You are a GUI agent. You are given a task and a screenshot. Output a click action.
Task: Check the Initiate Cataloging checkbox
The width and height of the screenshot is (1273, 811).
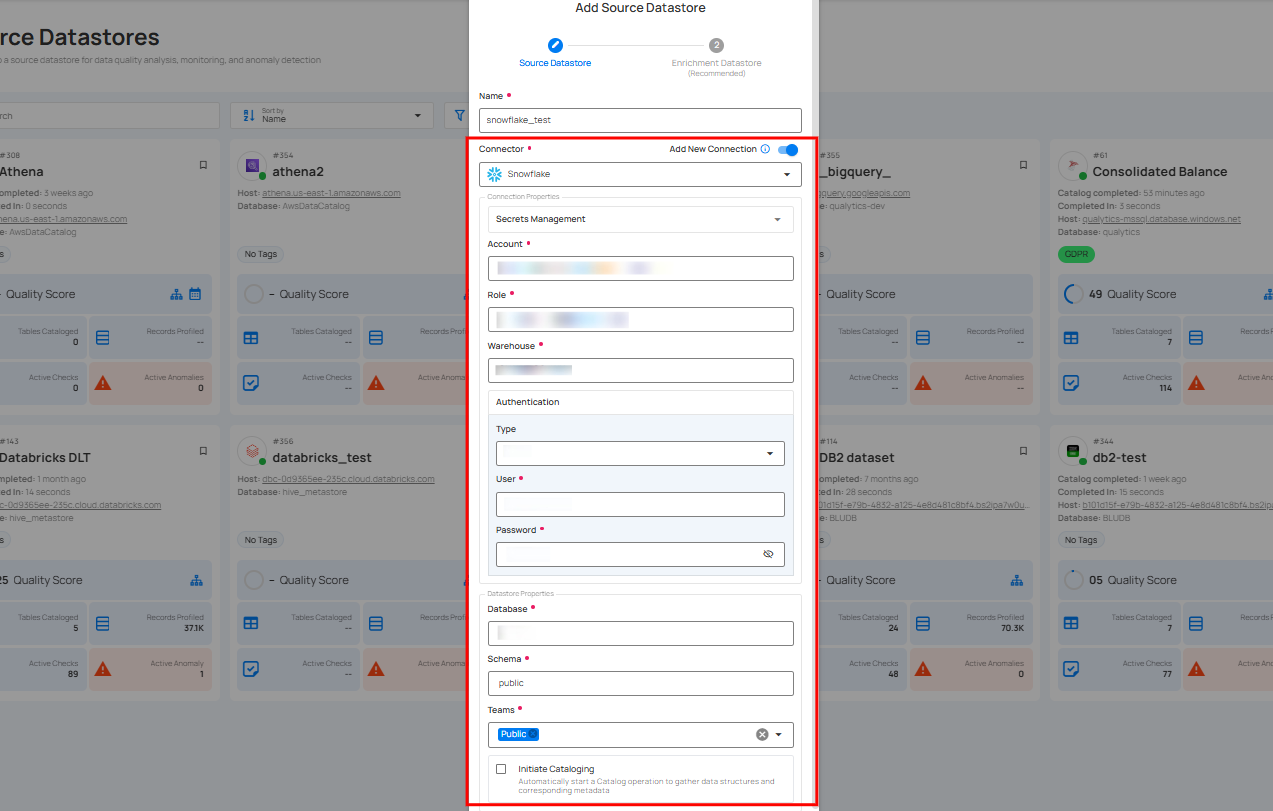pos(501,769)
